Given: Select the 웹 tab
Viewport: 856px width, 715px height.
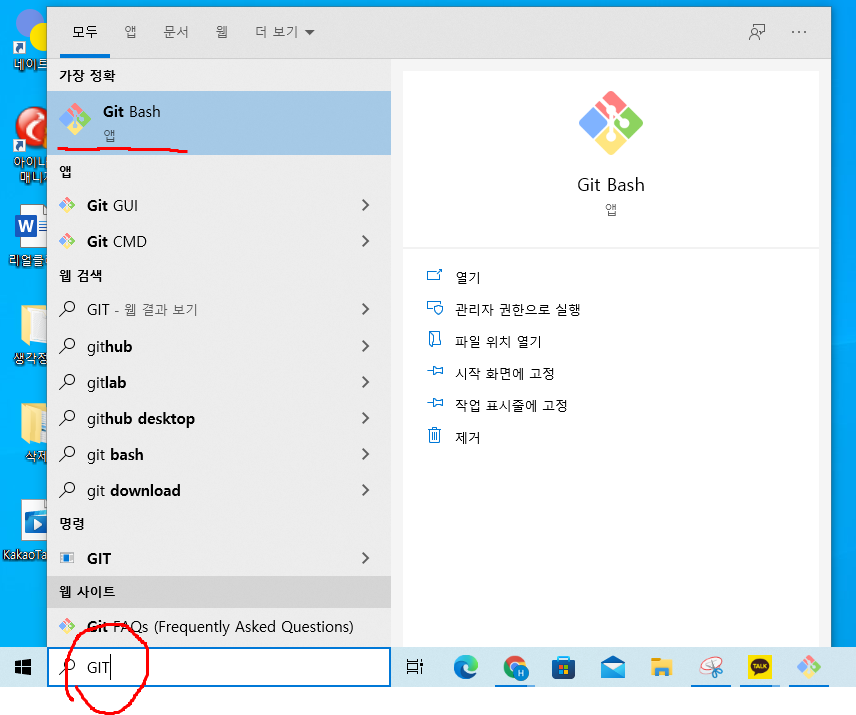Looking at the screenshot, I should 222,32.
